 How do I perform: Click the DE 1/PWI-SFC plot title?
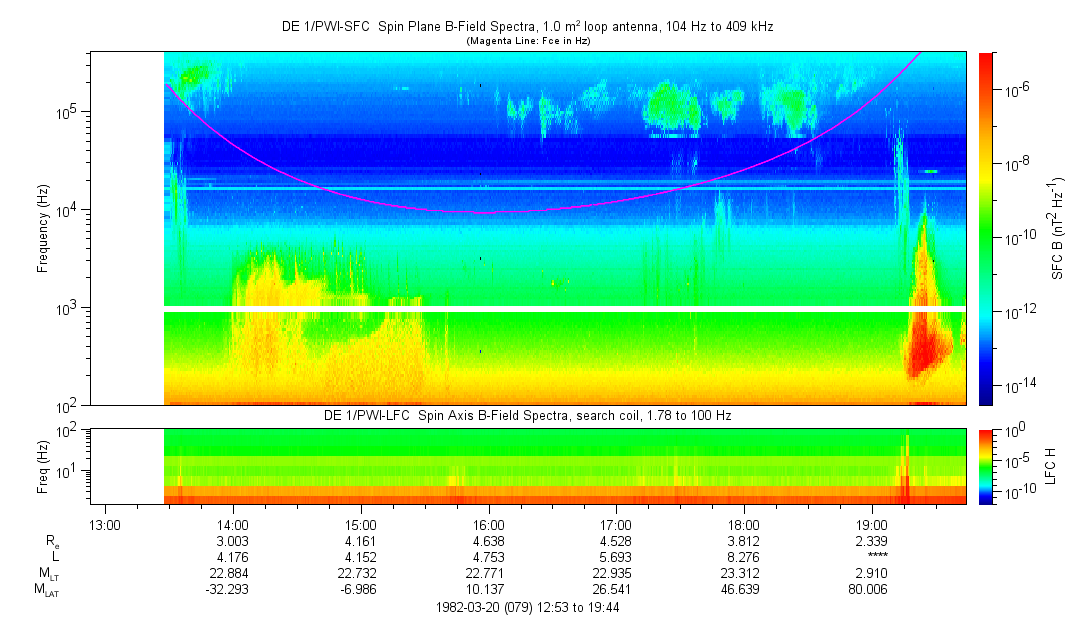527,27
